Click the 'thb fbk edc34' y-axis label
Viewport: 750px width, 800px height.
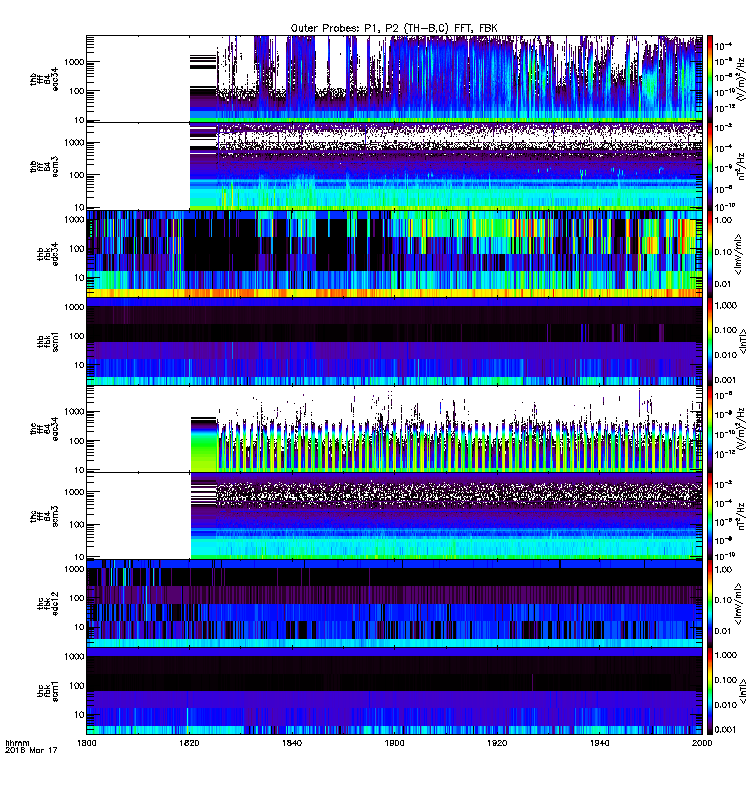tap(48, 254)
